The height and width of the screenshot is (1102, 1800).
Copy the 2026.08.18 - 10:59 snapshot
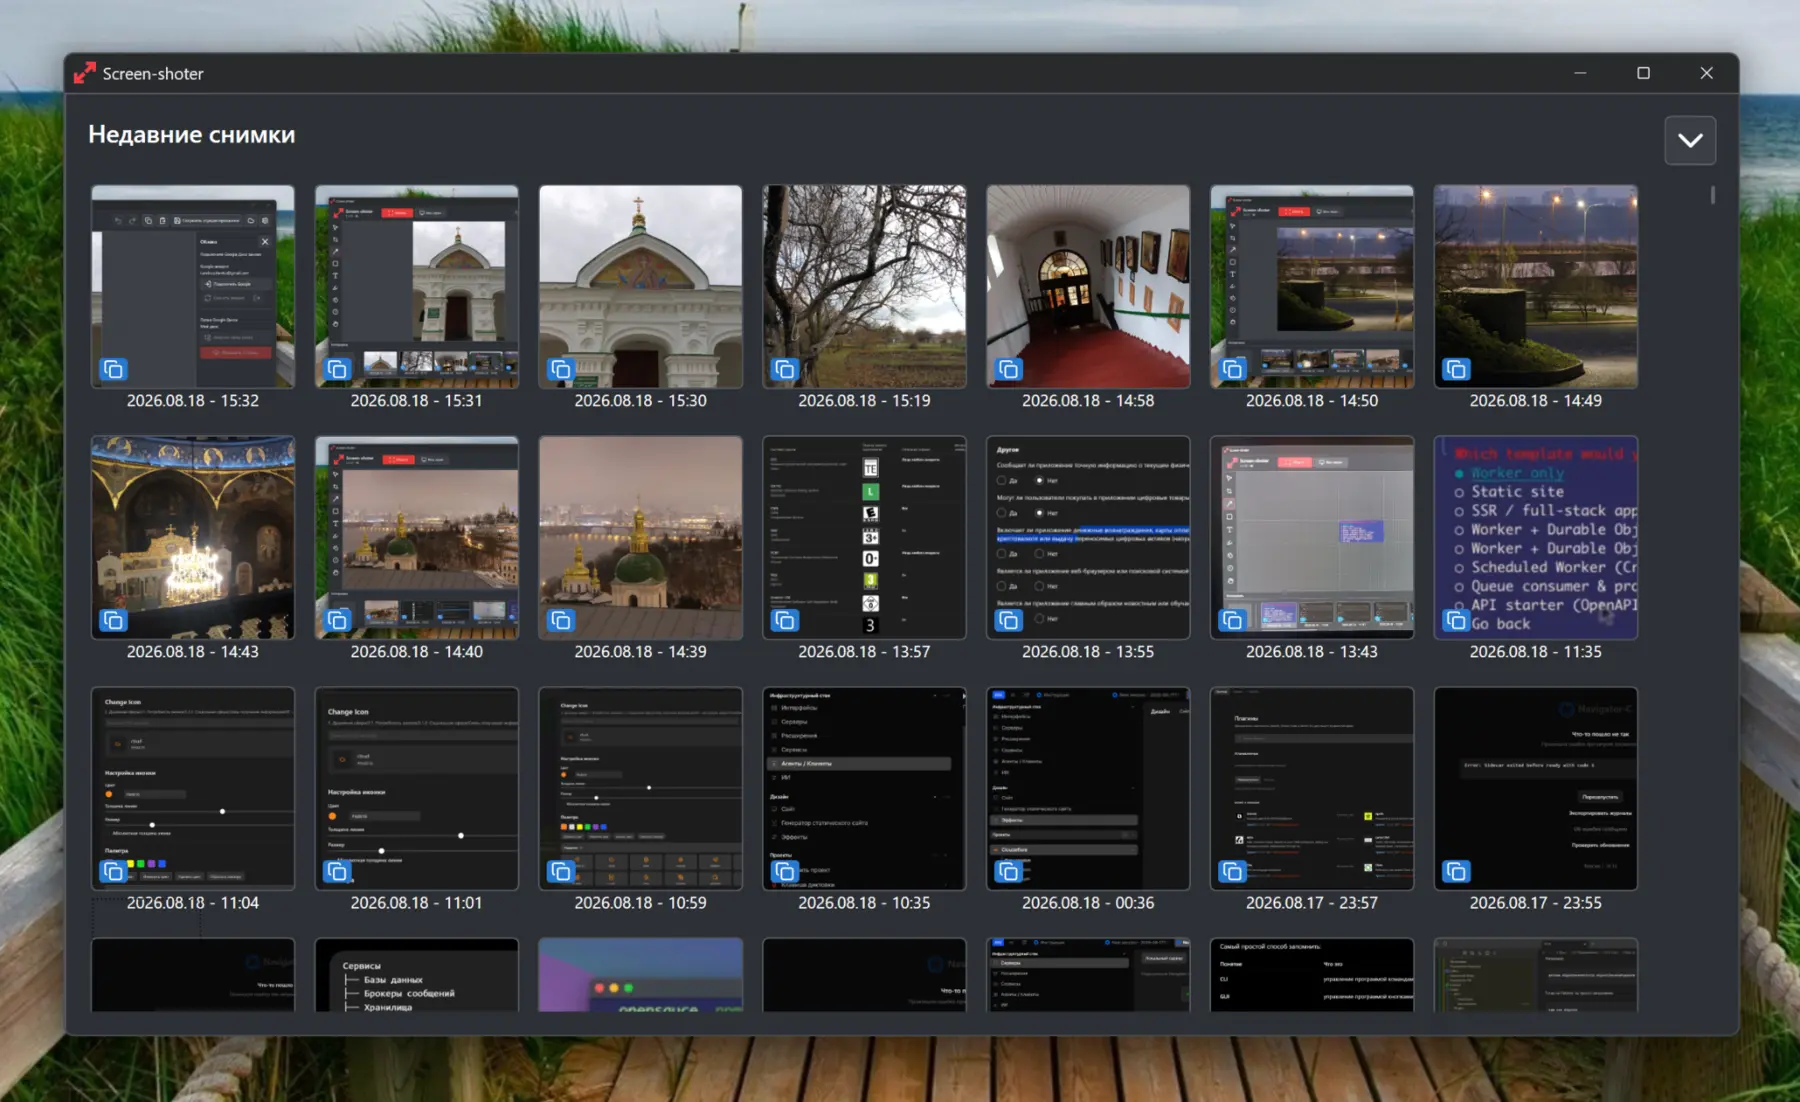tap(561, 872)
